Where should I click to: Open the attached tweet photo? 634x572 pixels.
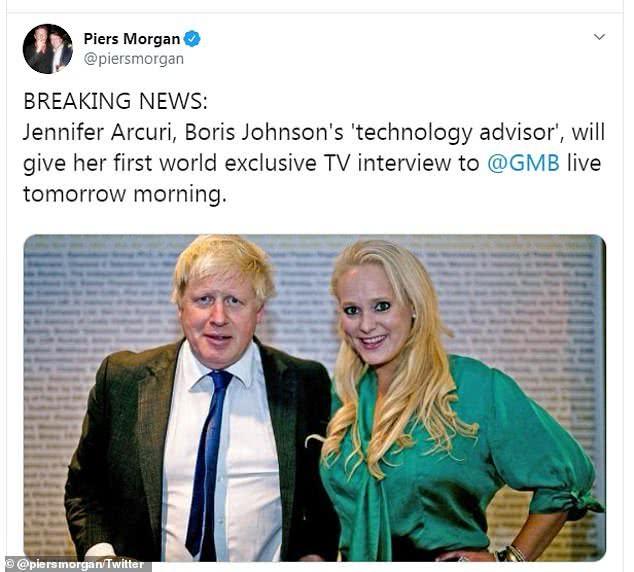(314, 397)
